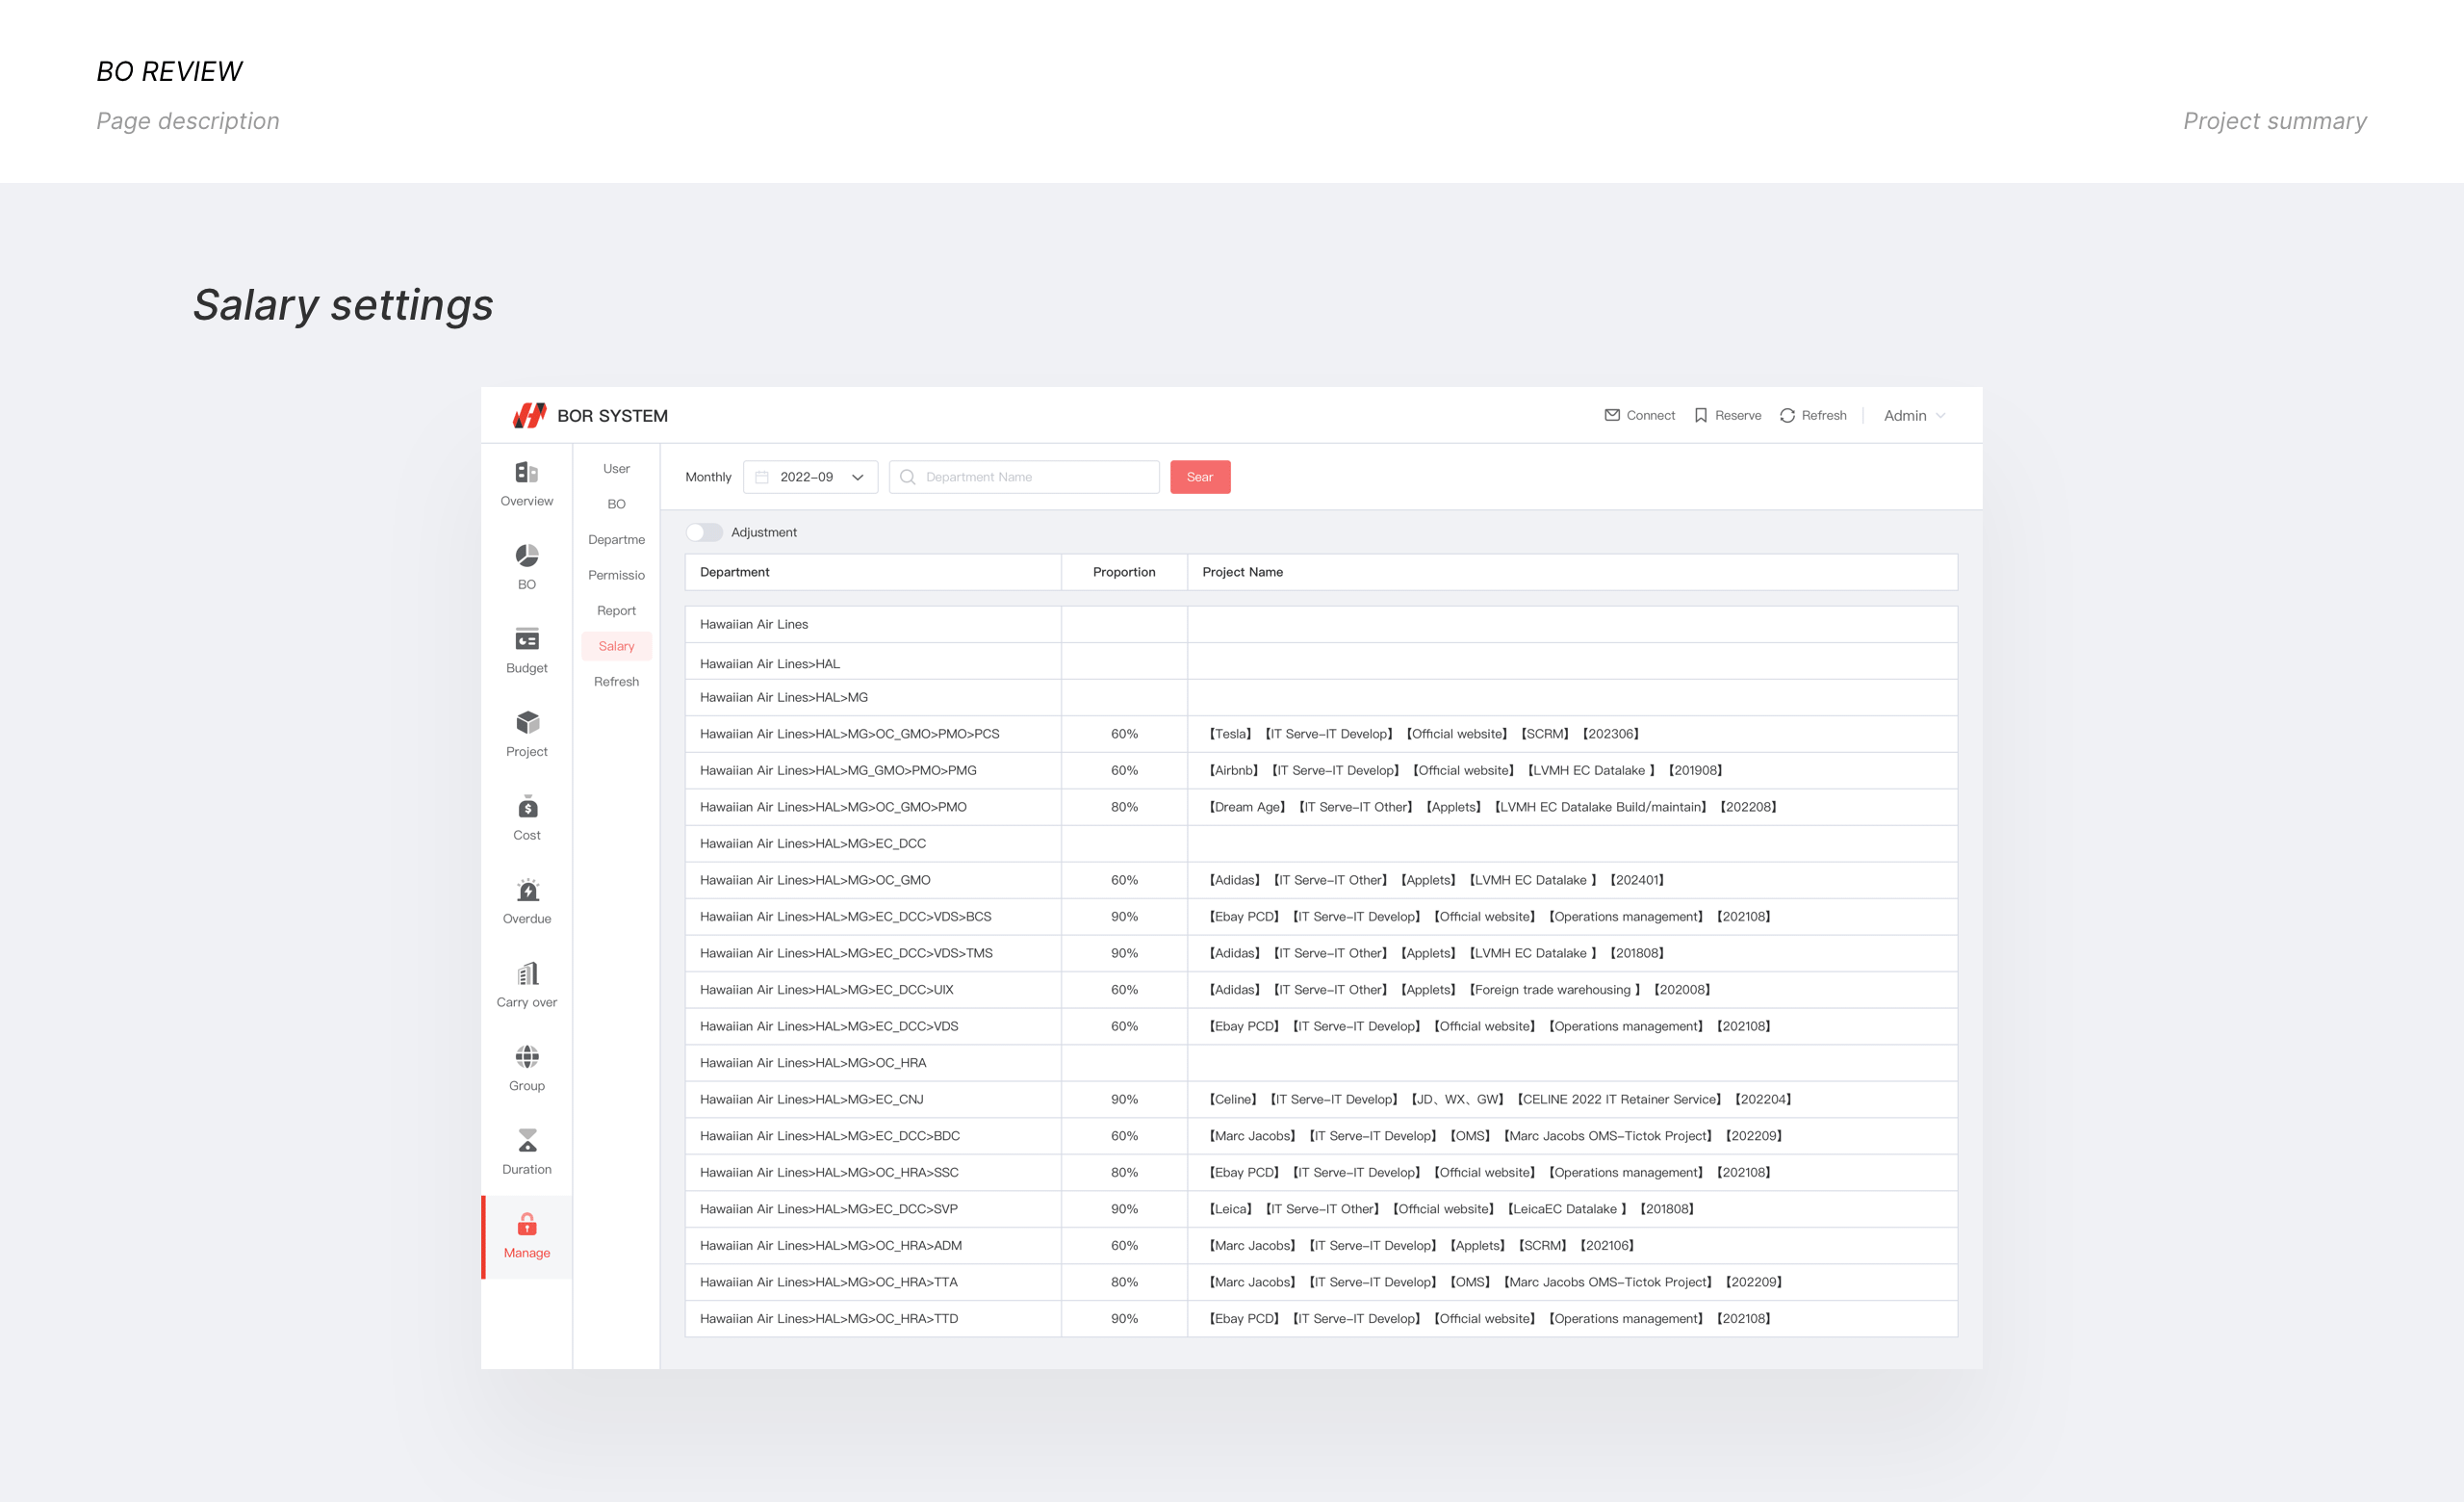Select row ending MG>OC_HRA

[x=1321, y=1062]
